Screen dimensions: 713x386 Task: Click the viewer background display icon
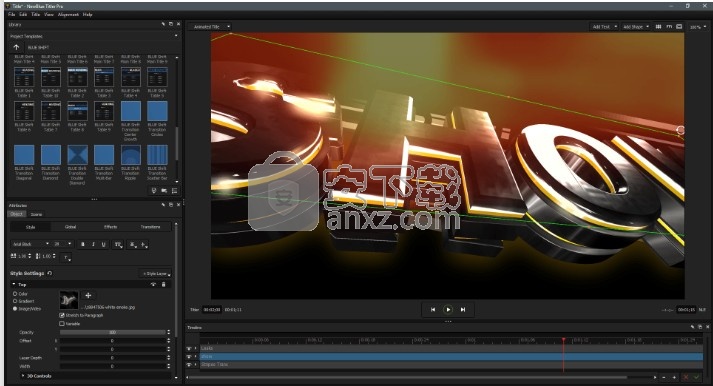(x=679, y=27)
